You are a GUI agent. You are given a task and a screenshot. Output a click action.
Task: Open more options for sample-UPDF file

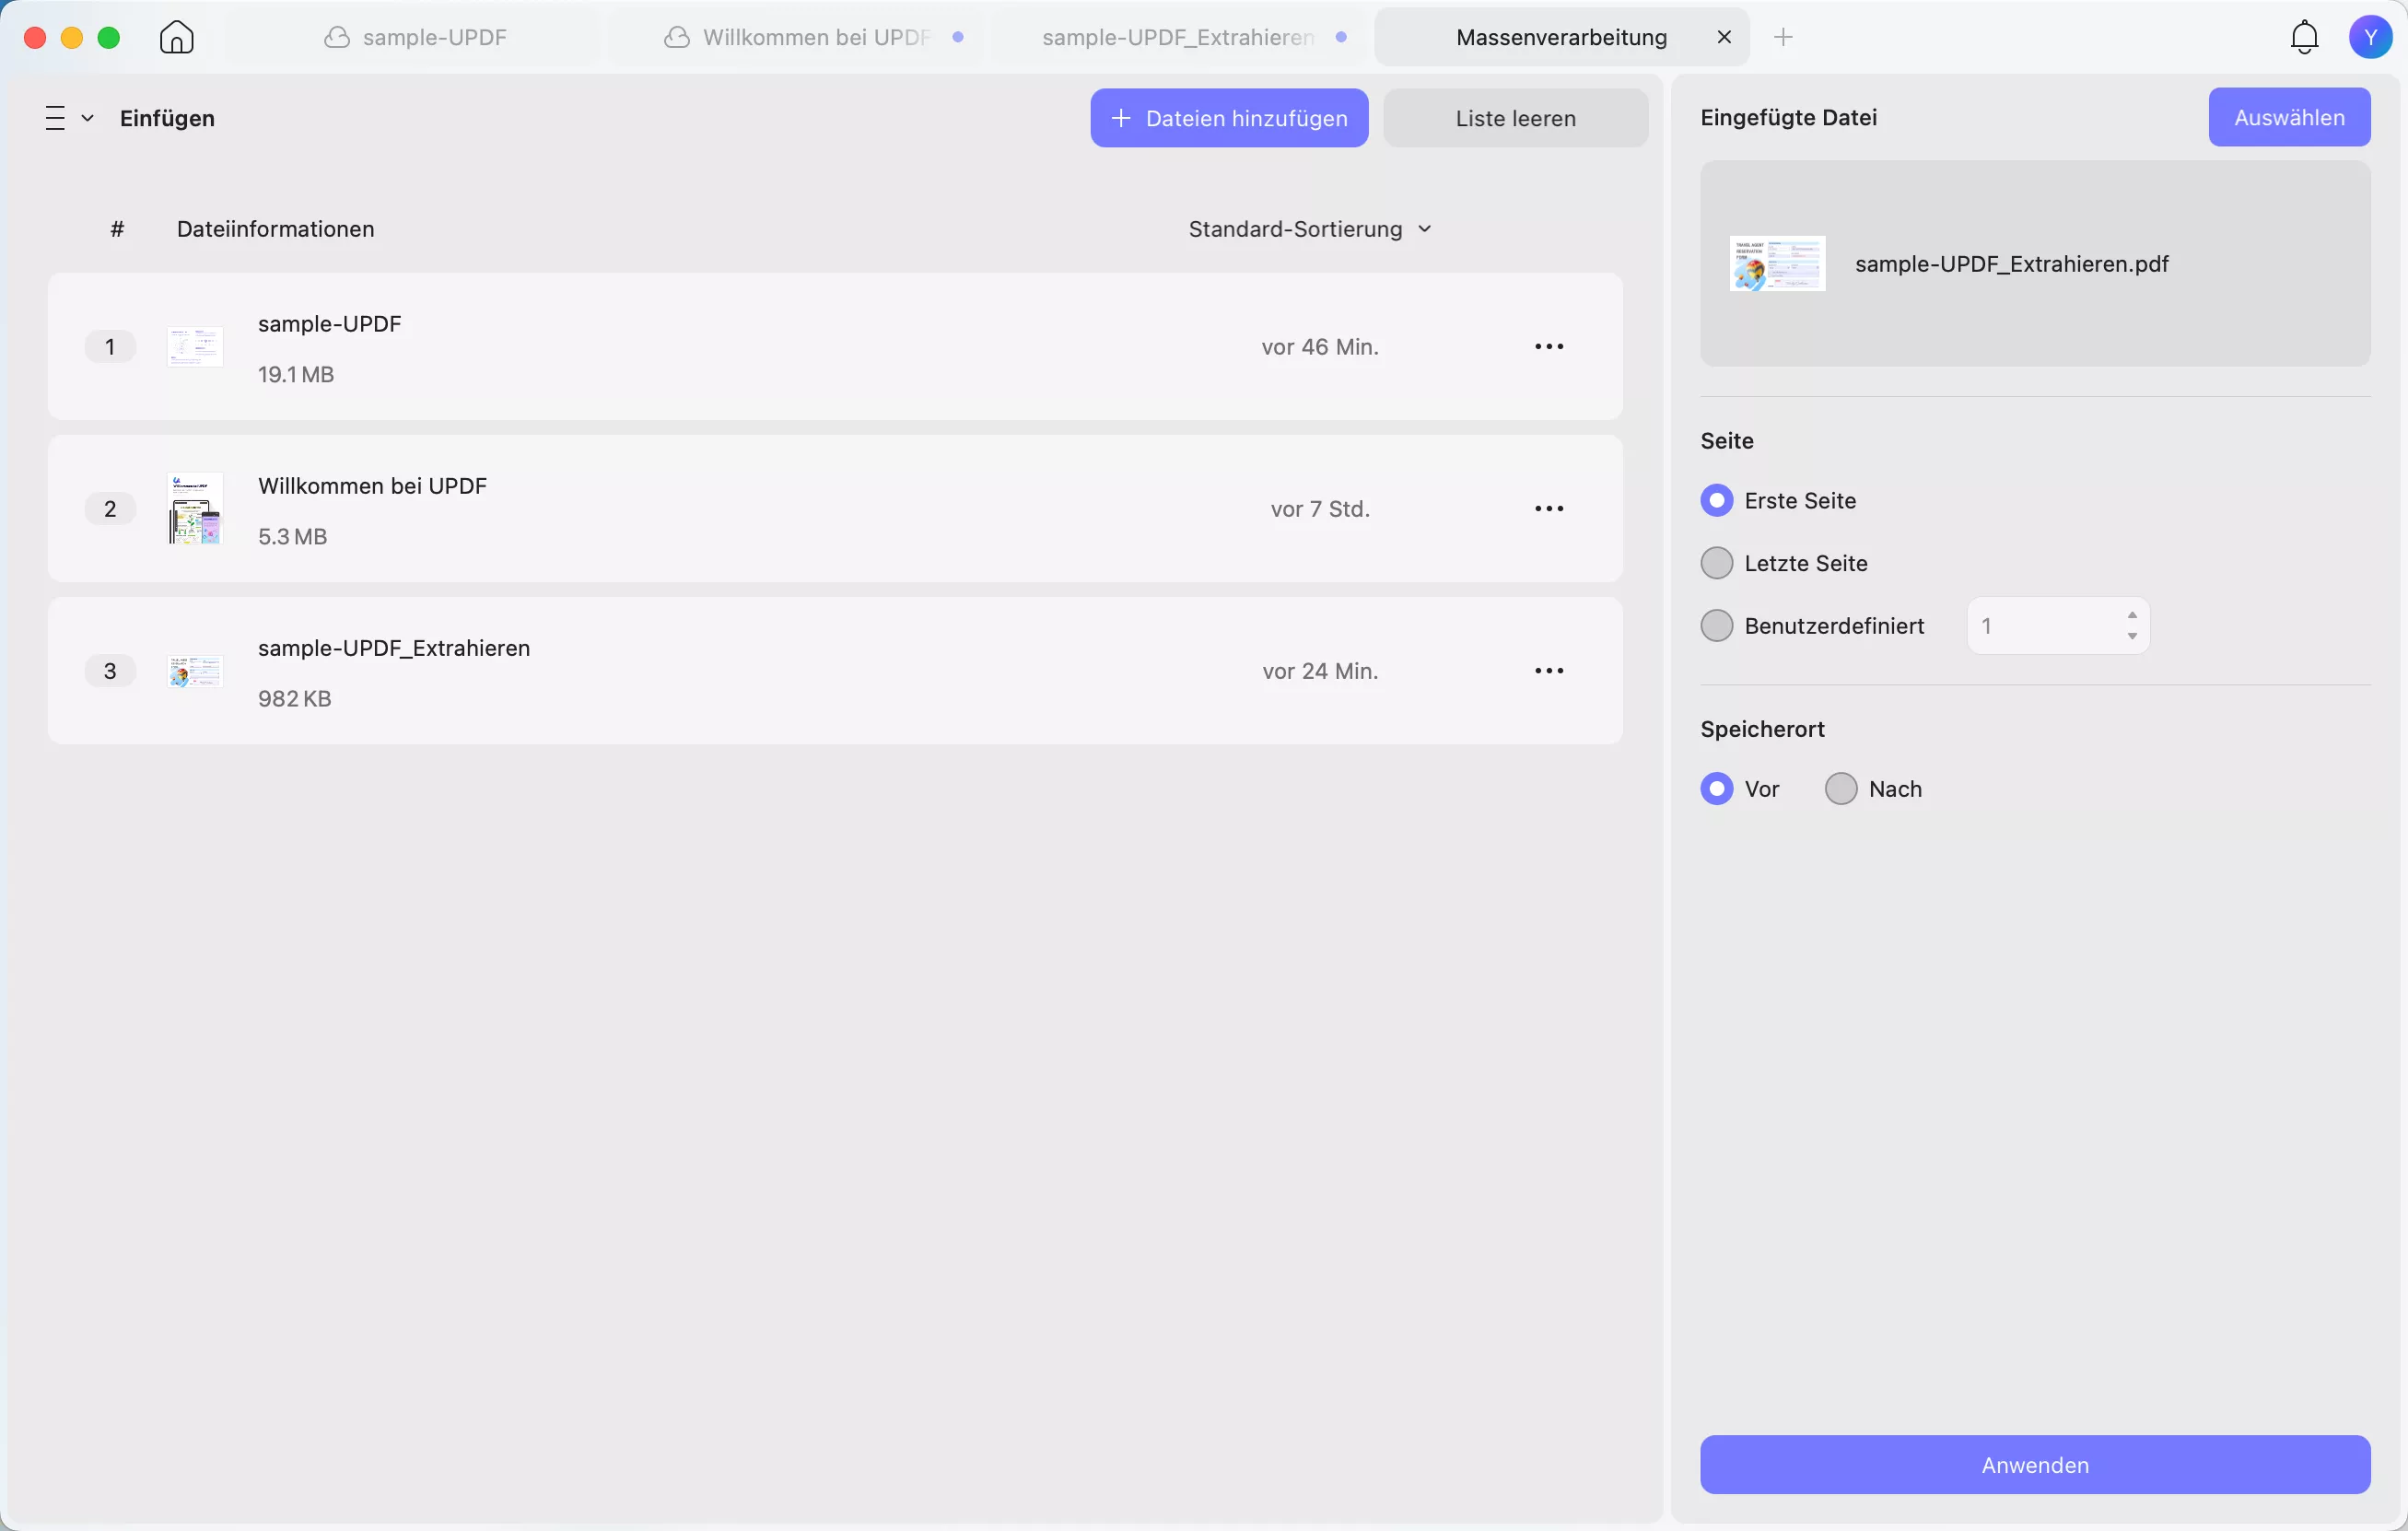(1549, 347)
